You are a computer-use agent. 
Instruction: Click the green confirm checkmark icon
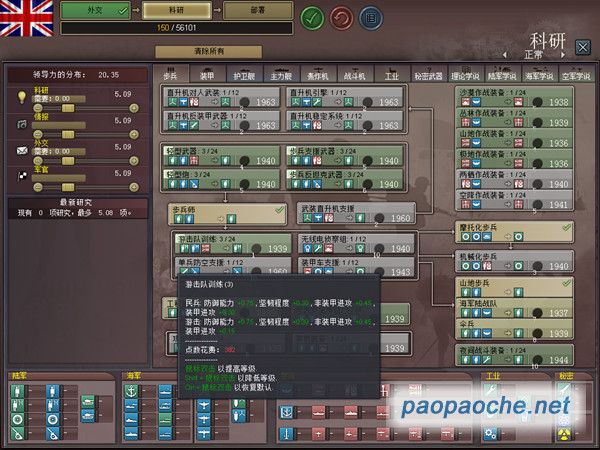(312, 18)
